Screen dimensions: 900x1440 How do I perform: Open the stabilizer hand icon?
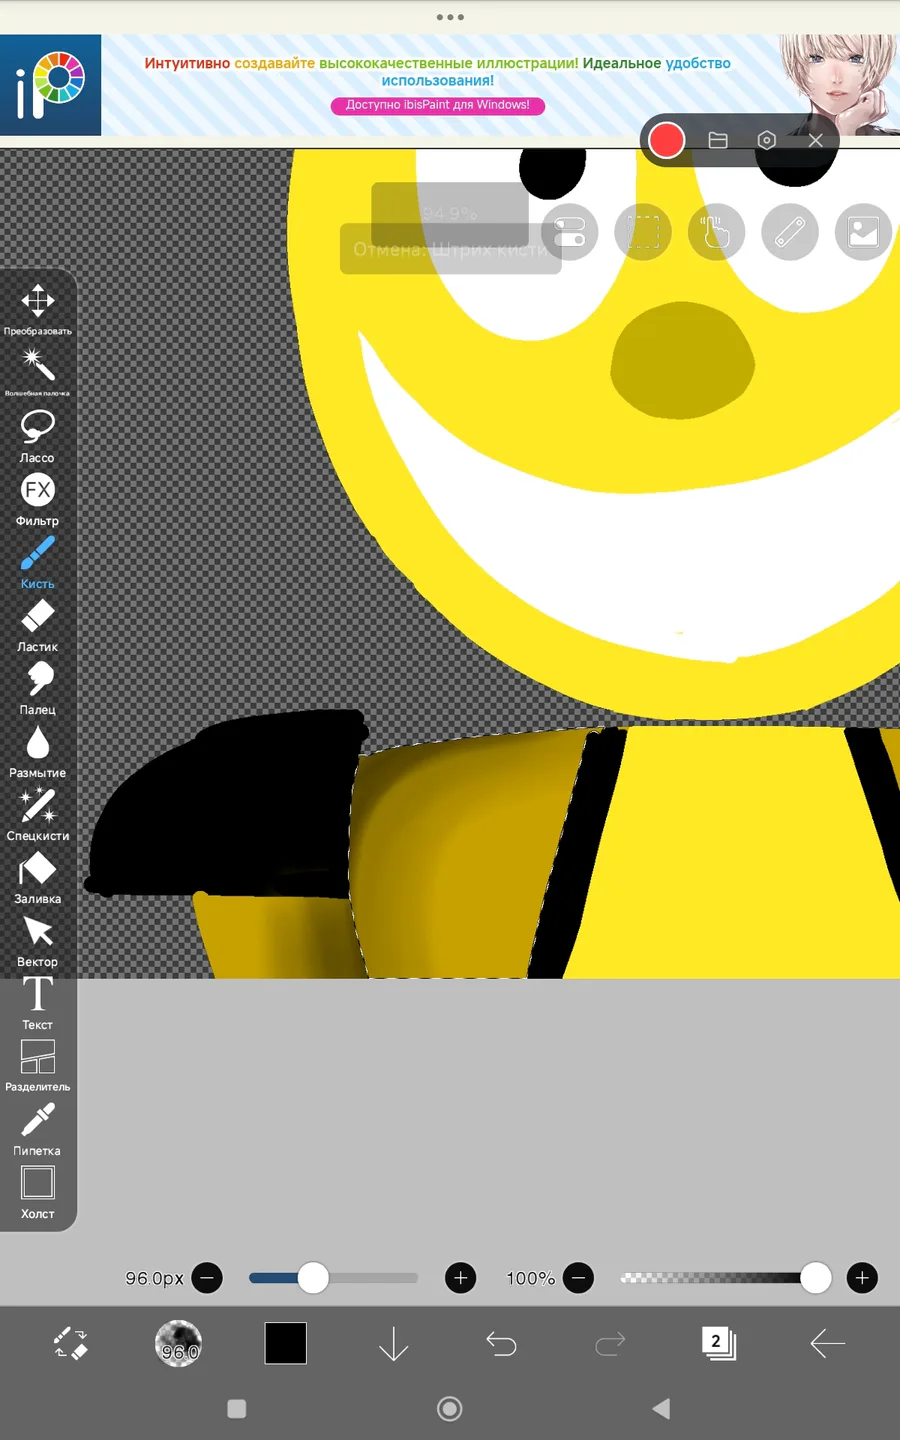point(716,232)
